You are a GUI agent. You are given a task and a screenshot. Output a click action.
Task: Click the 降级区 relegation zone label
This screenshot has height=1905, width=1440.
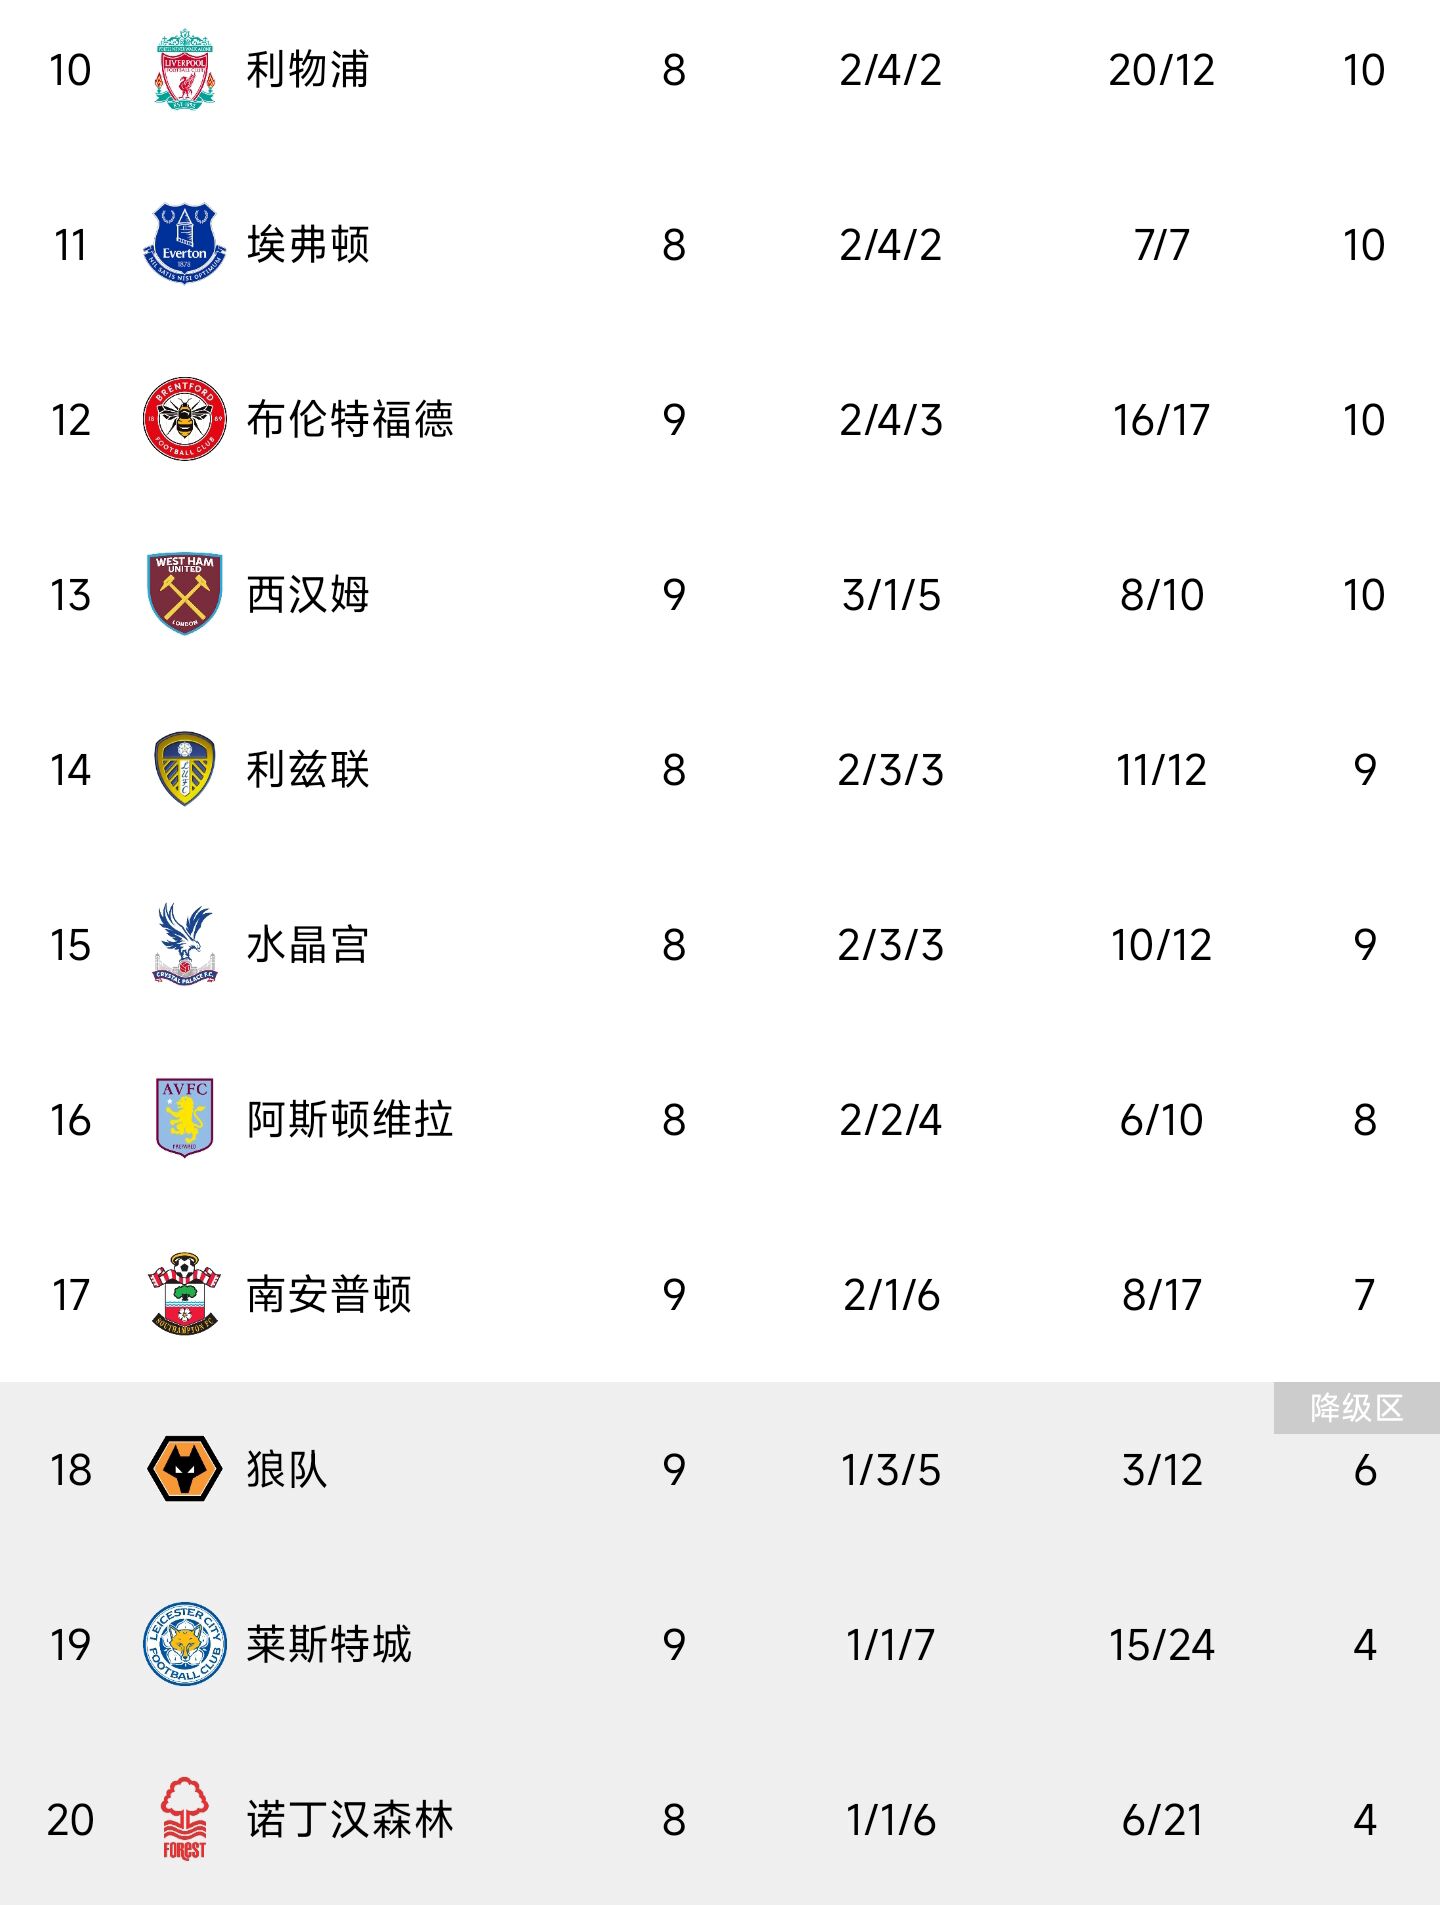point(1357,1408)
